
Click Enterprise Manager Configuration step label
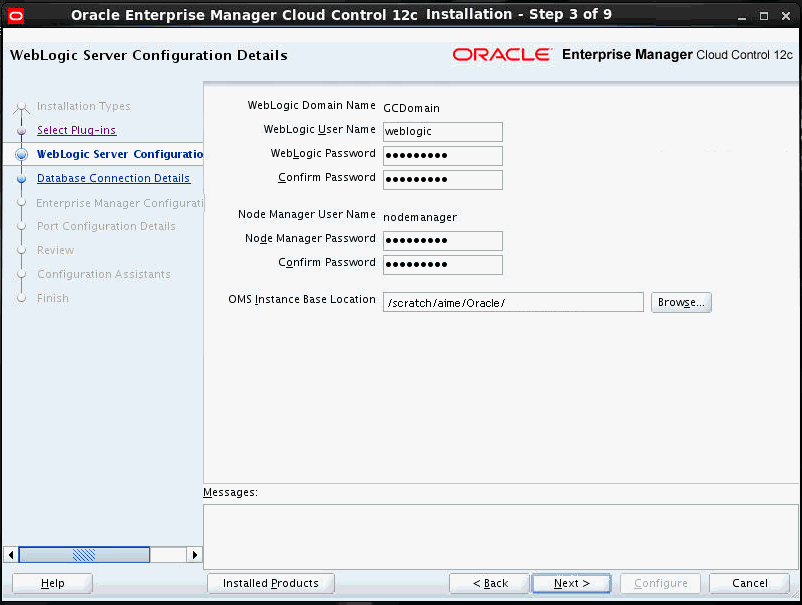click(x=120, y=203)
